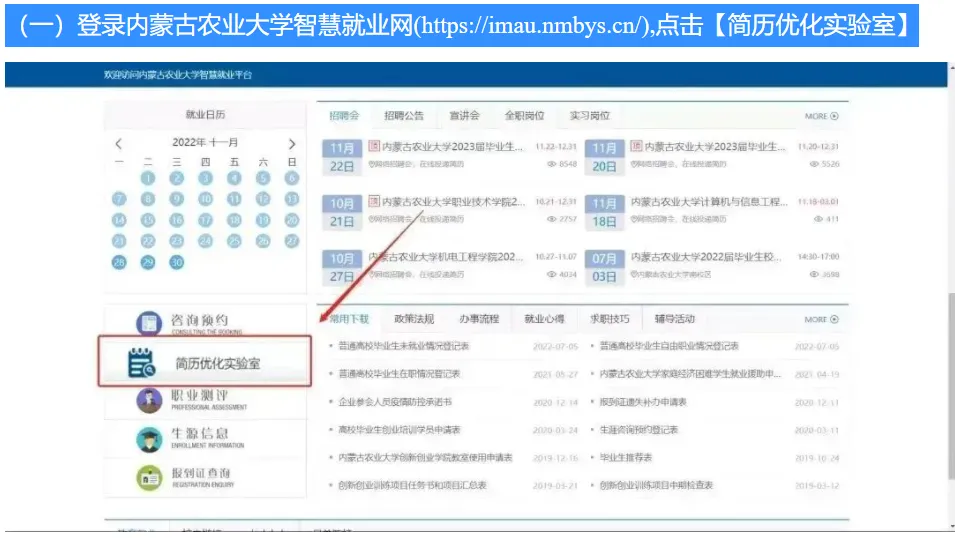The image size is (955, 538).
Task: Click the 2022年 十一月 calendar title
Action: pyautogui.click(x=205, y=143)
